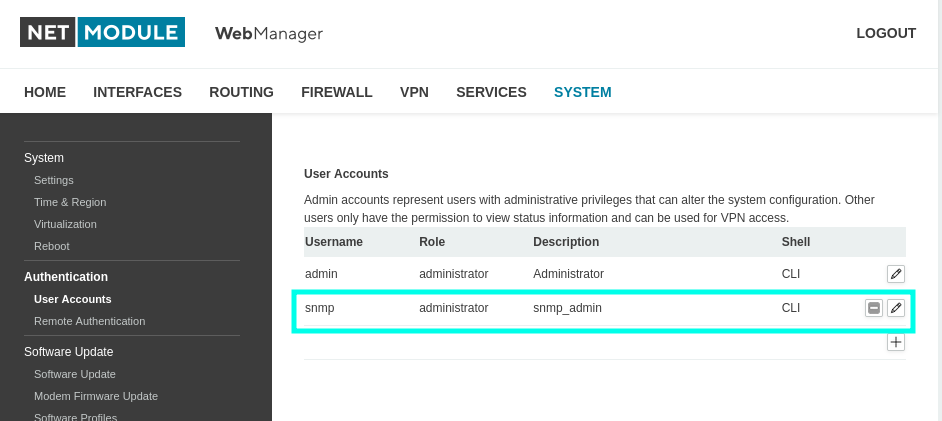942x421 pixels.
Task: Edit the snmp user account
Action: 896,308
